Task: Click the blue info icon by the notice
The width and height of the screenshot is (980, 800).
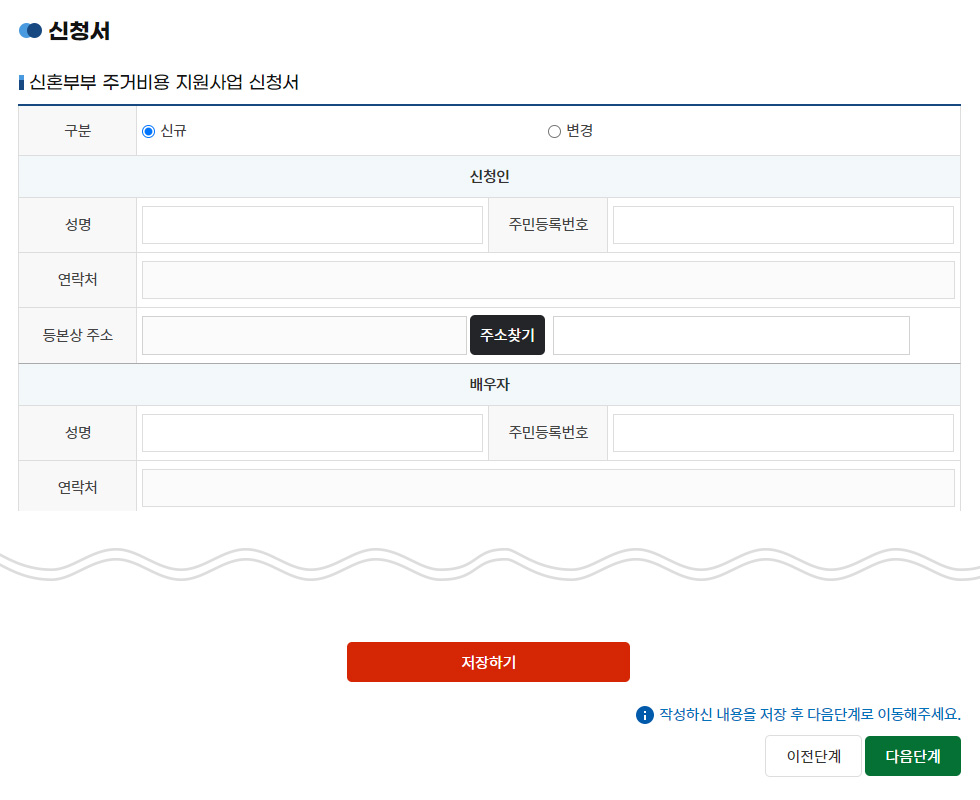Action: (644, 715)
